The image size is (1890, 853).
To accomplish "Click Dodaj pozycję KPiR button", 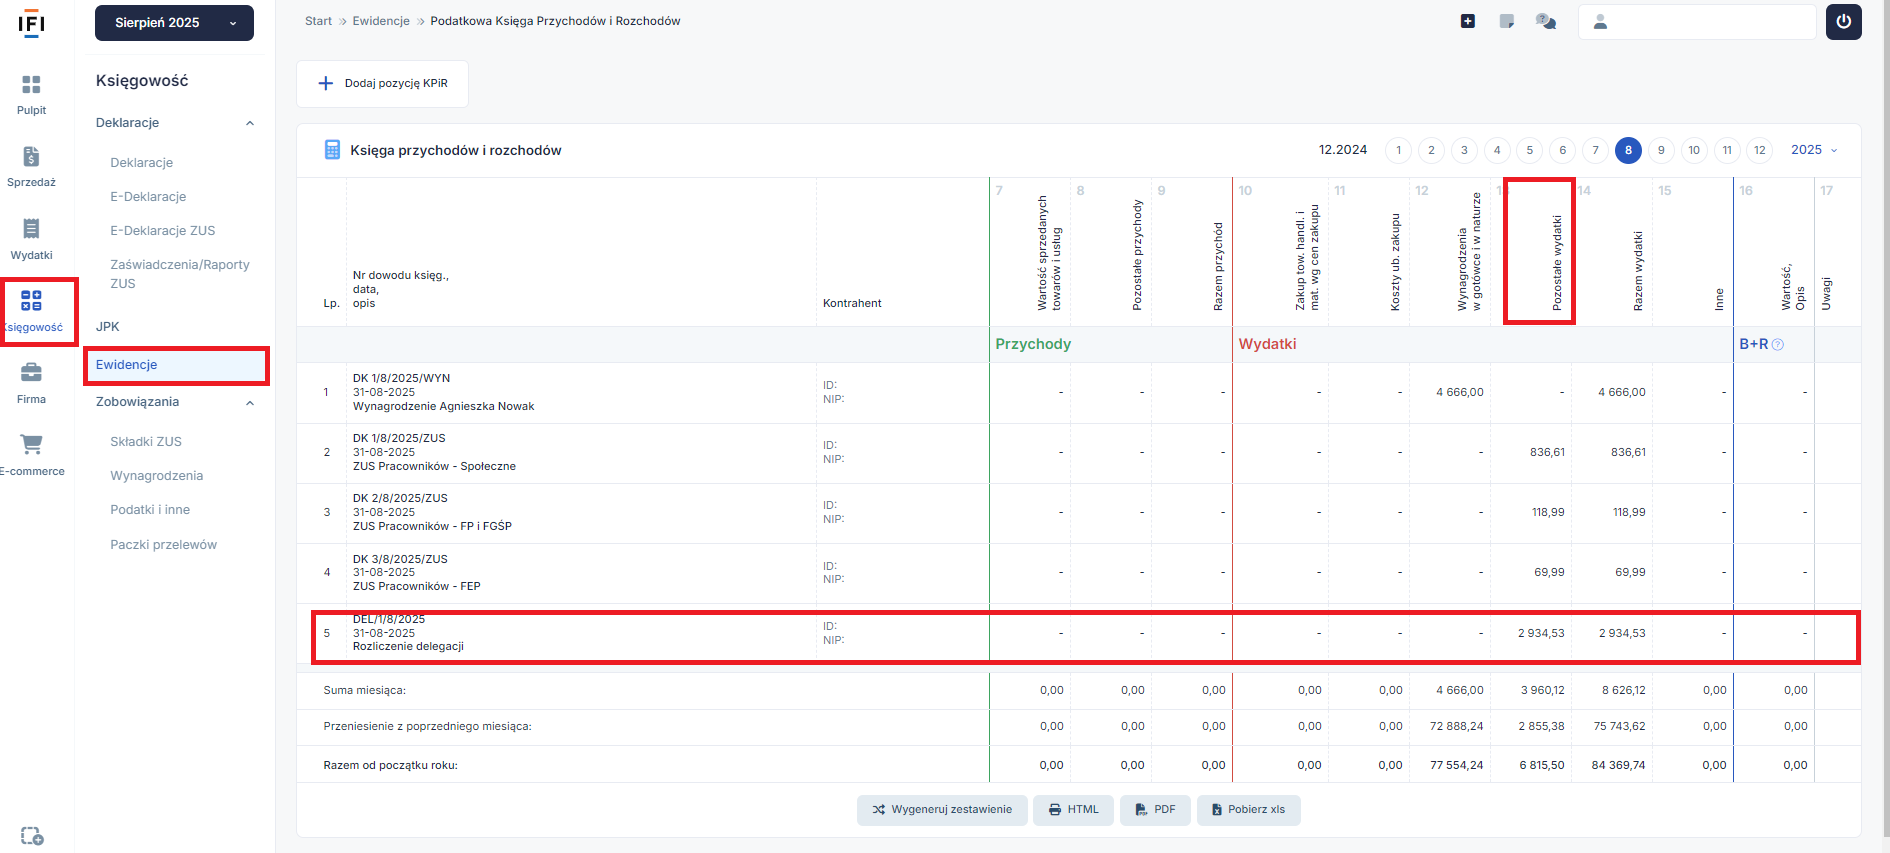I will pyautogui.click(x=382, y=84).
